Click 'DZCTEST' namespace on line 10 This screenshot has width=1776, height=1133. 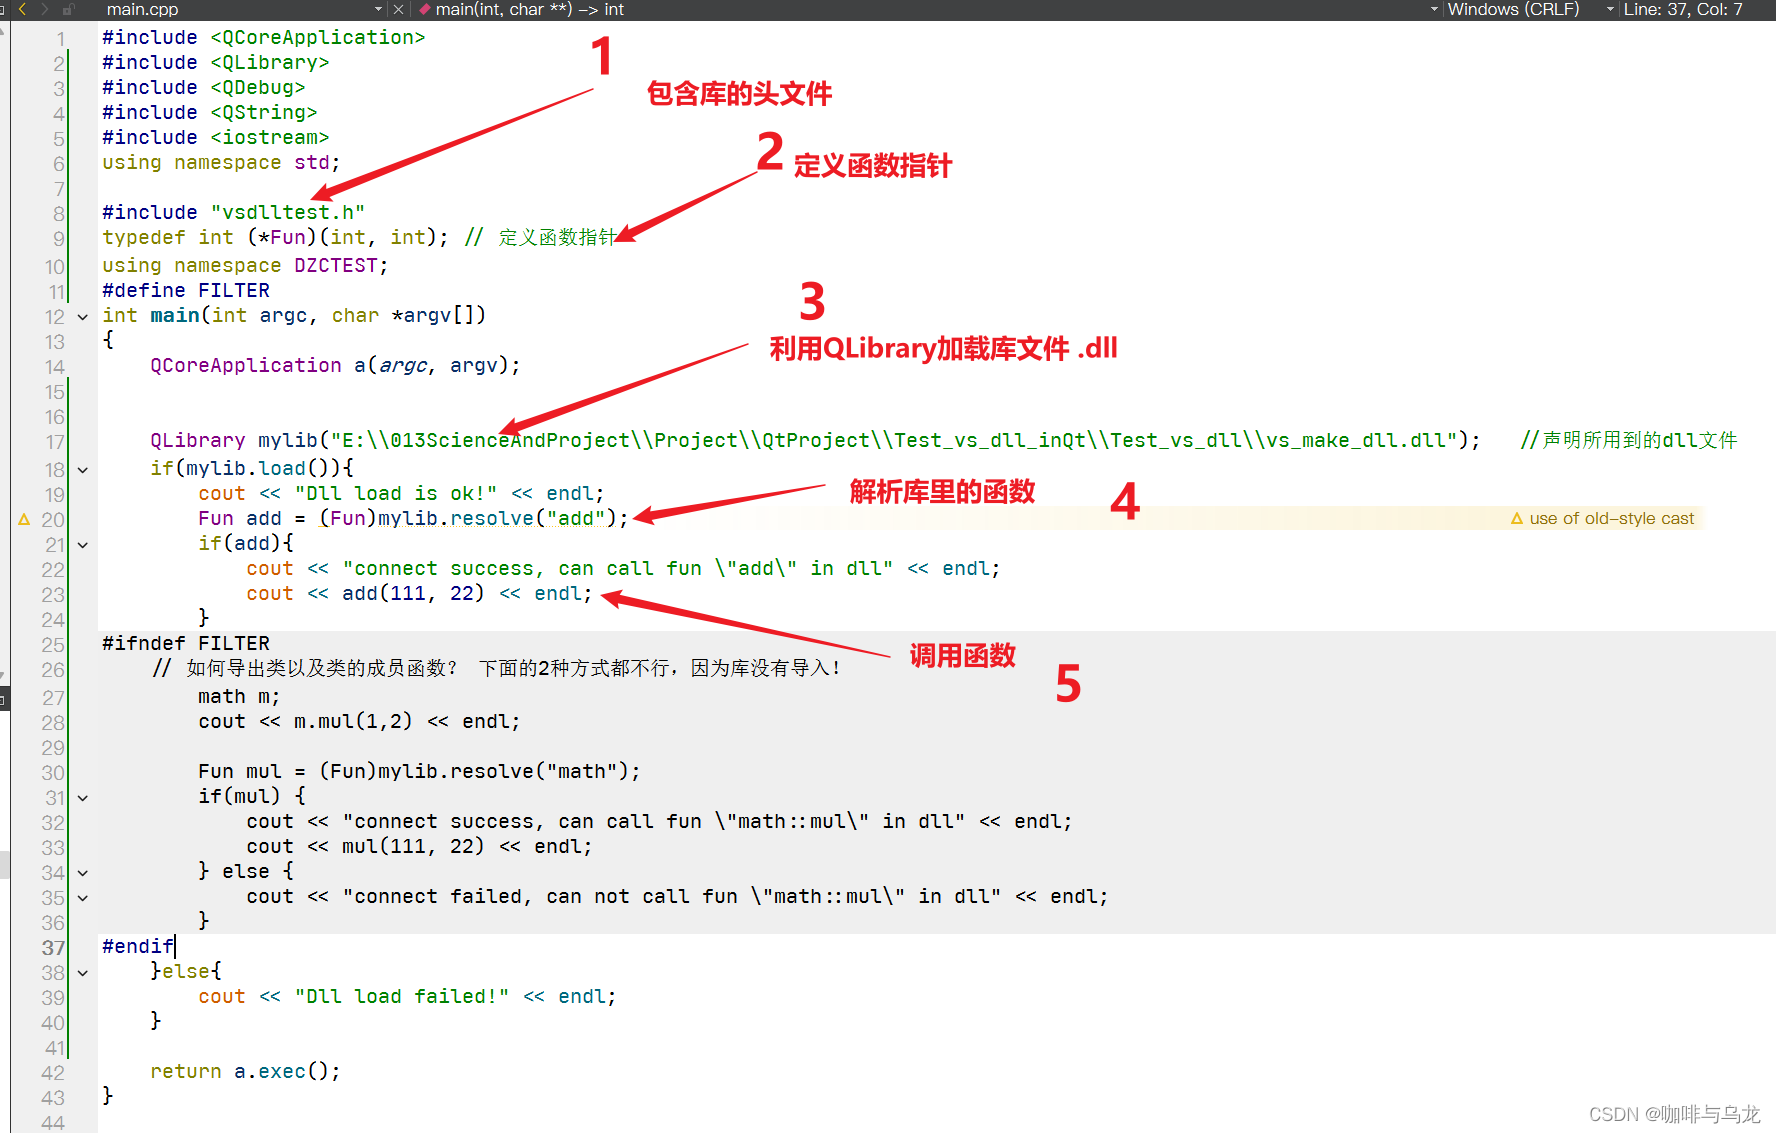pos(336,265)
